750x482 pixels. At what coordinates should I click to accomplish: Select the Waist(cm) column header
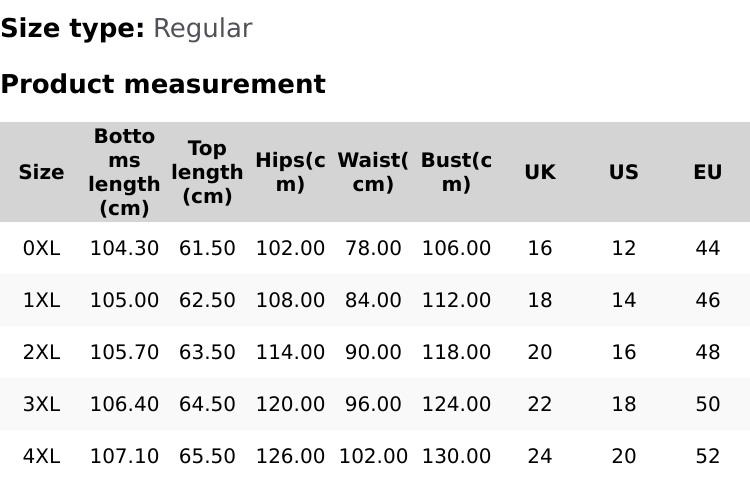pyautogui.click(x=373, y=172)
